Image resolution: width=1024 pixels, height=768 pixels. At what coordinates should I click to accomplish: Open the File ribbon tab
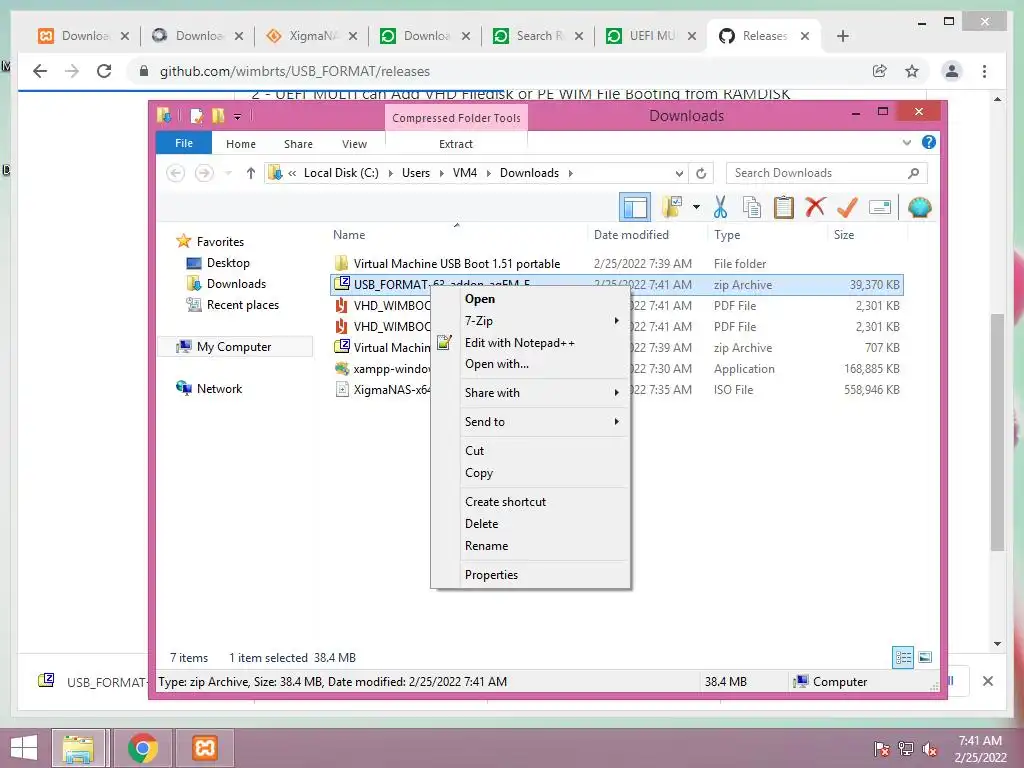click(184, 143)
